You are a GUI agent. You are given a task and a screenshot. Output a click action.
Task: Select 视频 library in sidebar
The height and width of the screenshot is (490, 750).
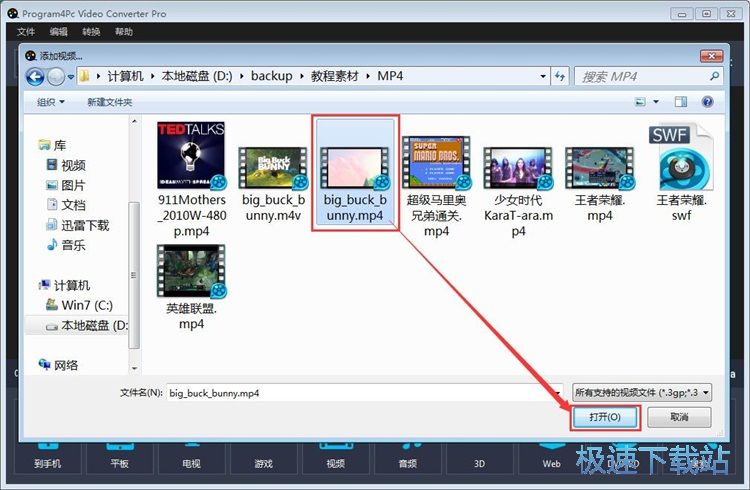point(66,165)
